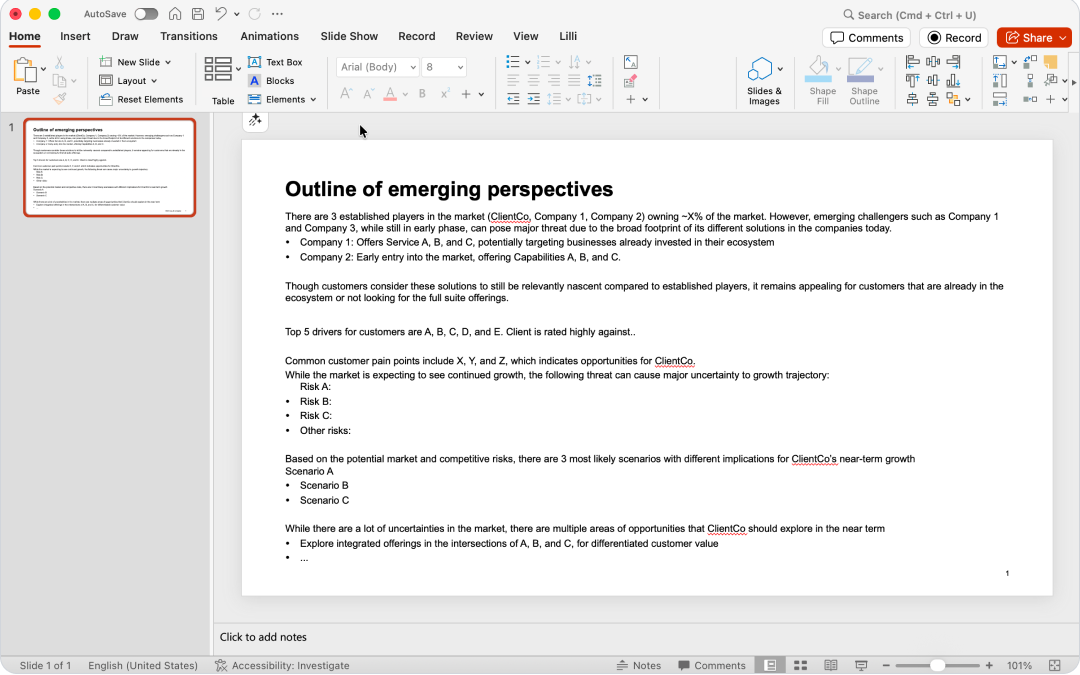Viewport: 1080px width, 675px height.
Task: Click the increase indent icon
Action: coord(534,99)
